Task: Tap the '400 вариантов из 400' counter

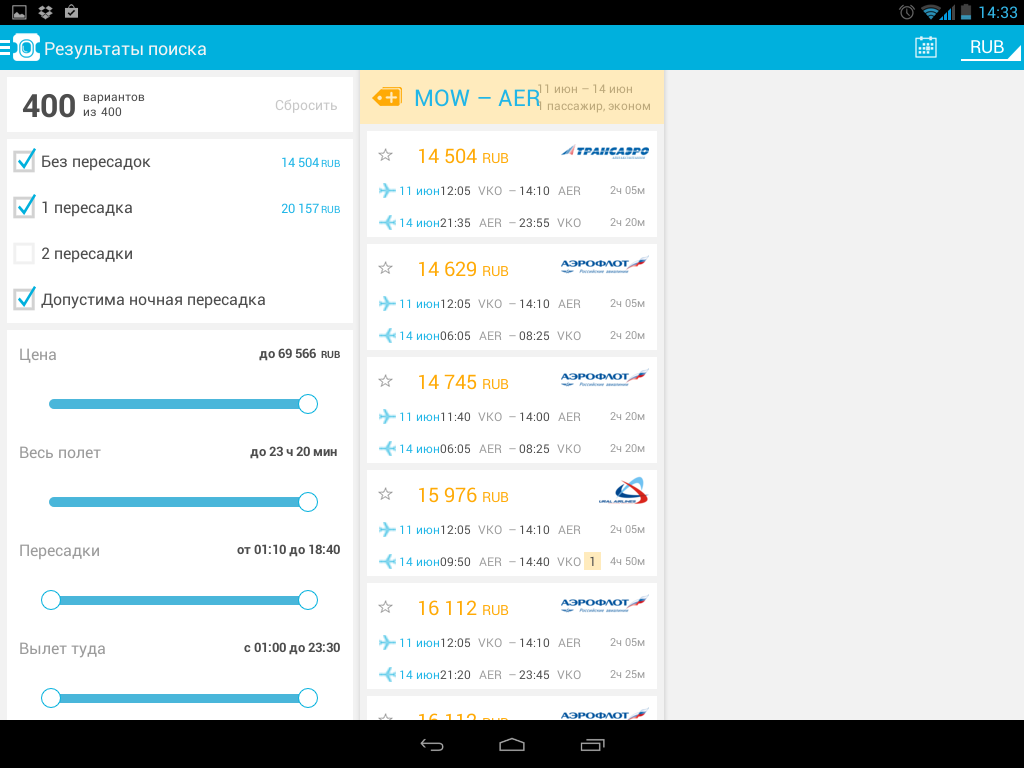Action: coord(84,105)
